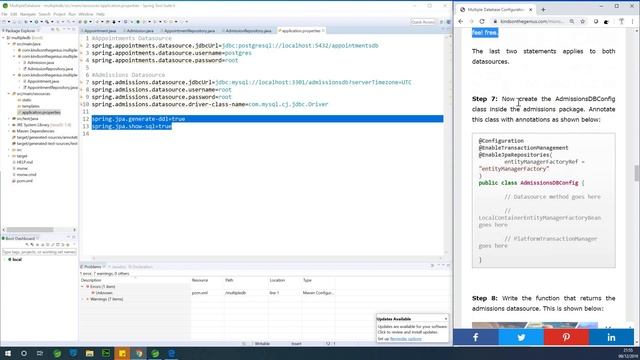The image size is (640, 360).
Task: Expand src/test/java folder
Action: (9, 118)
